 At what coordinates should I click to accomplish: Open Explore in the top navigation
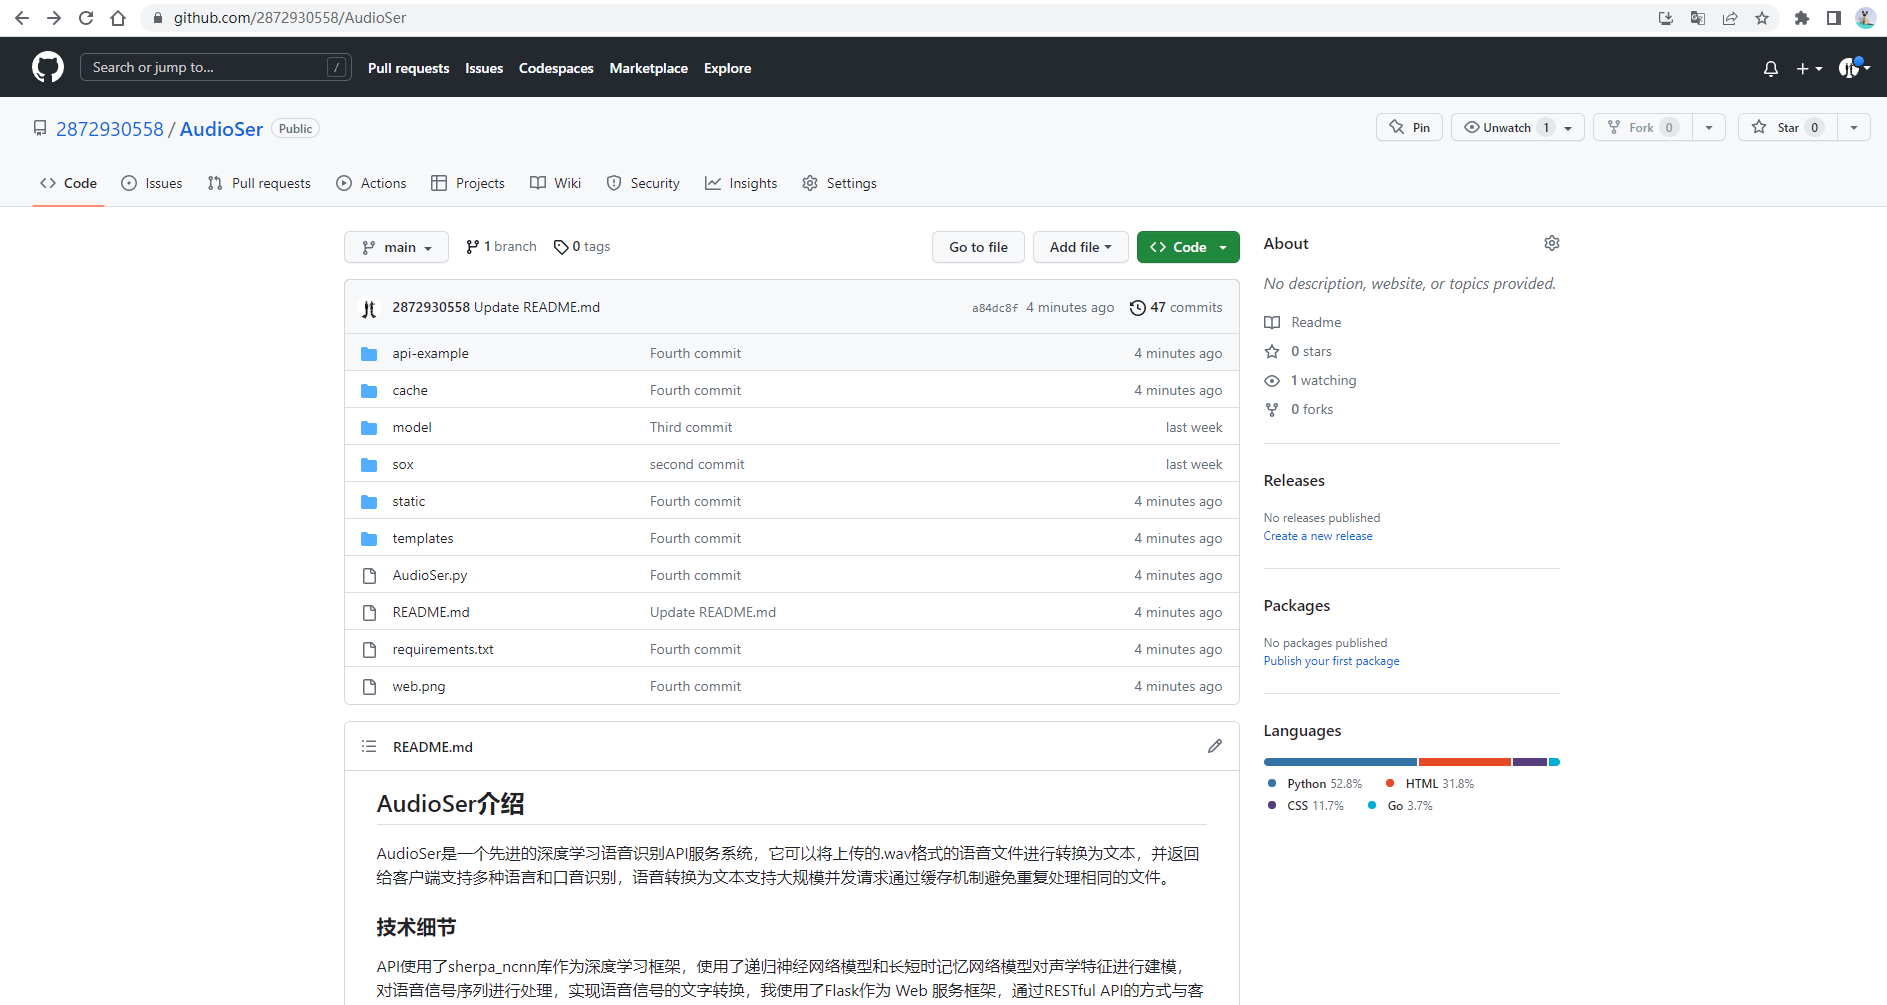[x=727, y=68]
